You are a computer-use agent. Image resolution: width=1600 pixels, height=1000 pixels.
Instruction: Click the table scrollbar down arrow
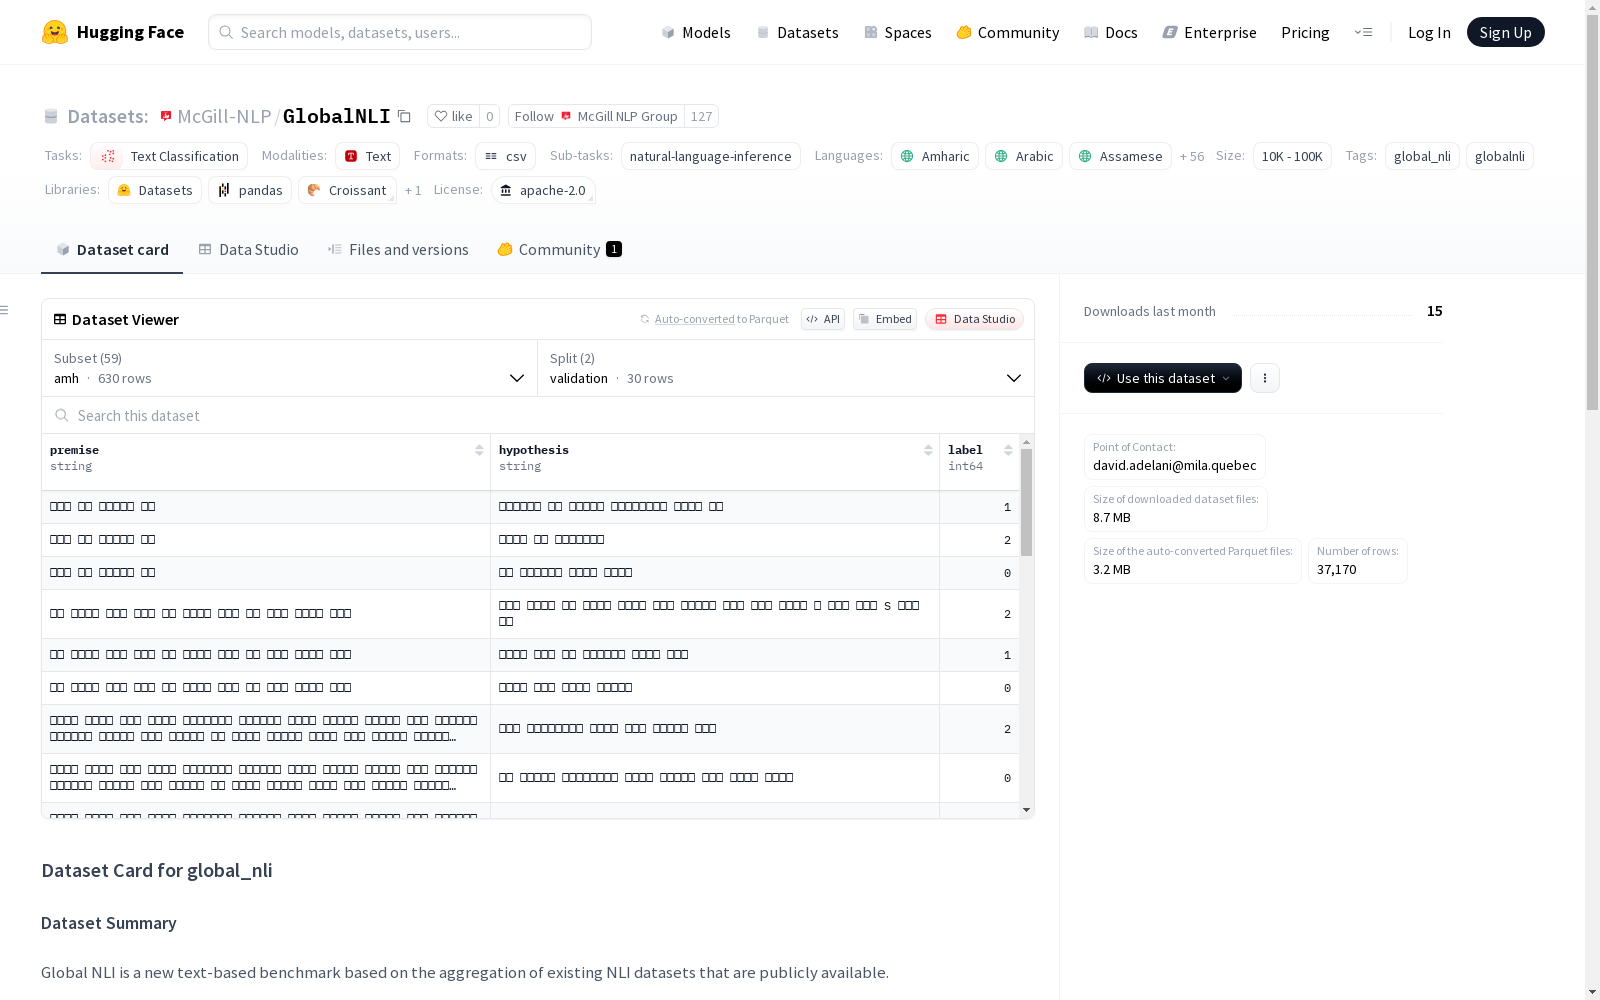click(x=1026, y=810)
